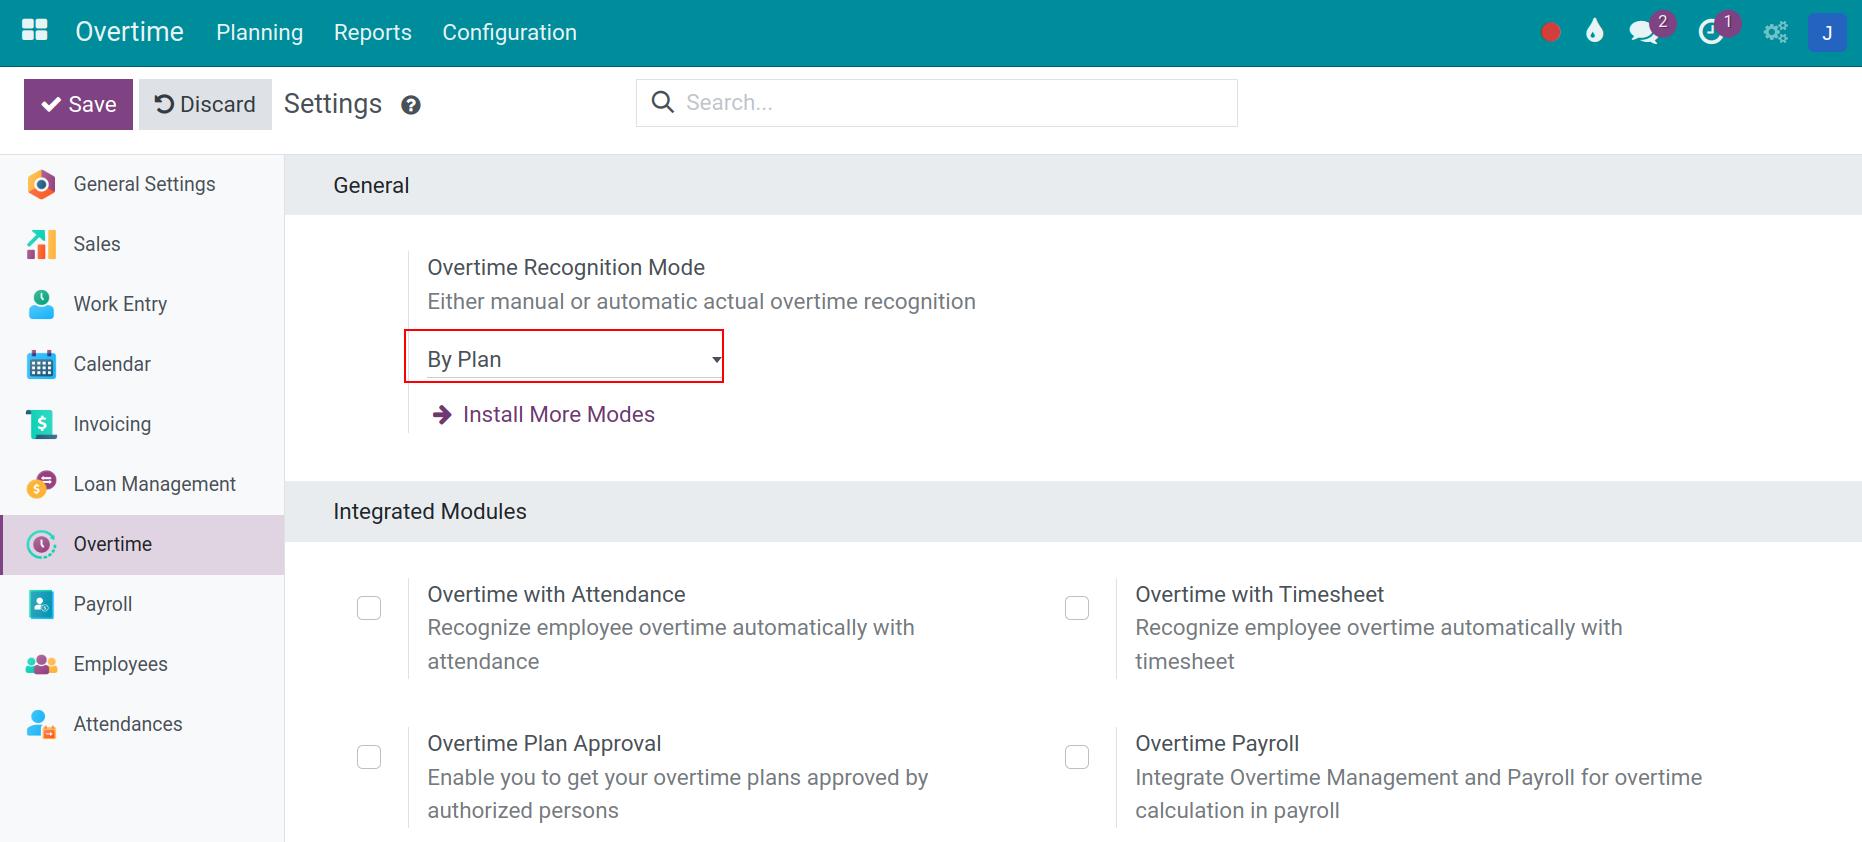
Task: Open the user avatar J menu
Action: [1826, 33]
